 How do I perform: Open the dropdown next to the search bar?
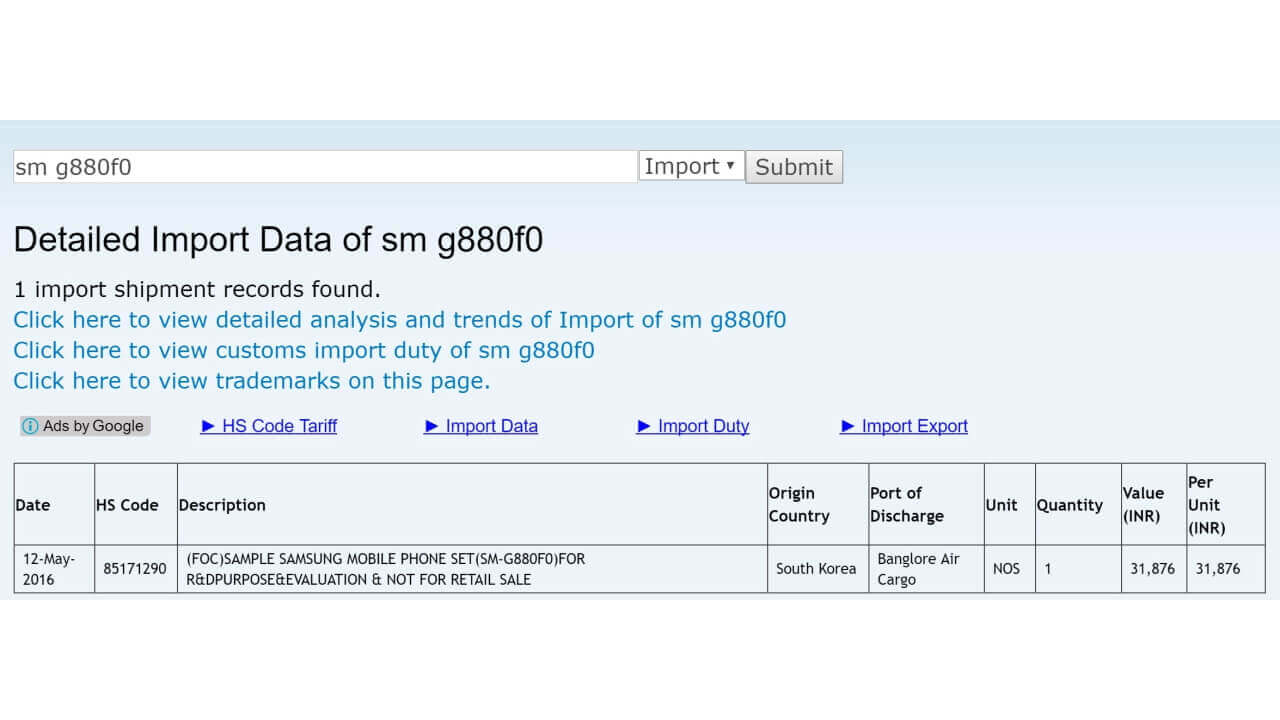coord(690,166)
